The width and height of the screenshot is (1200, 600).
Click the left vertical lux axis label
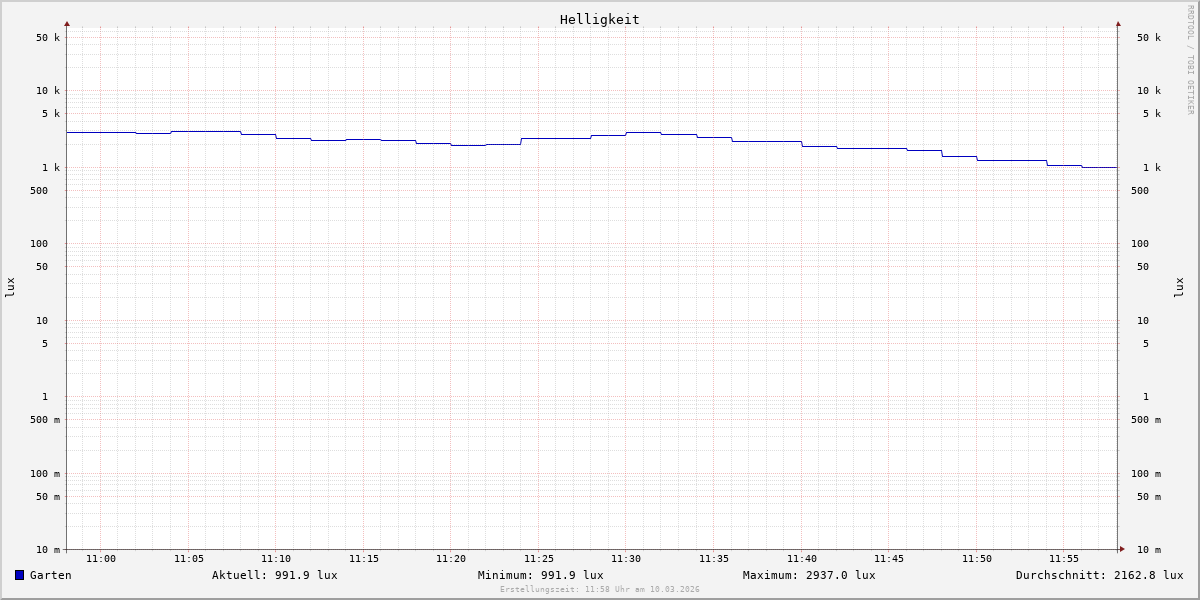[10, 287]
